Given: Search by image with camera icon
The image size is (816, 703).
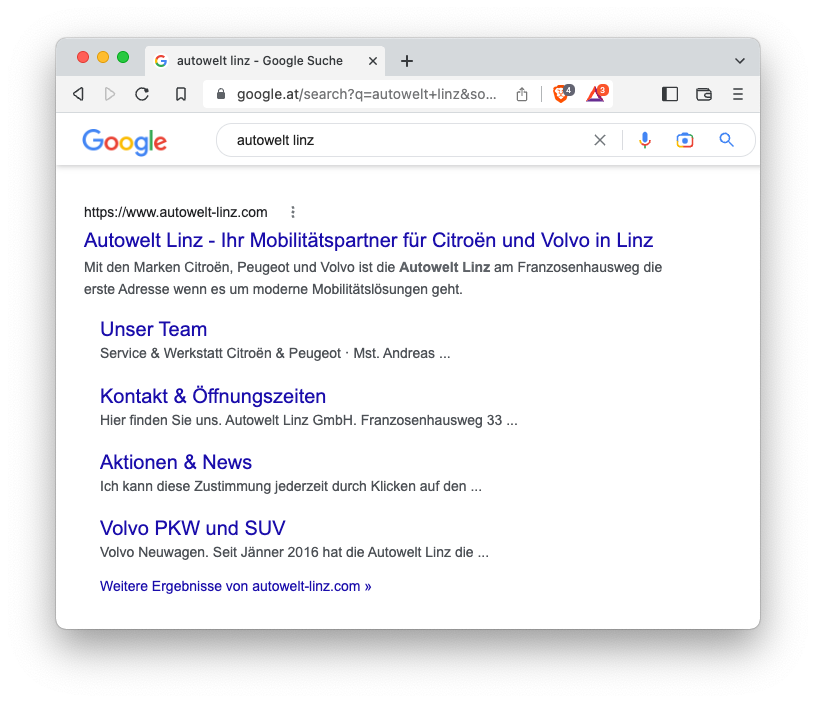Looking at the screenshot, I should coord(685,140).
